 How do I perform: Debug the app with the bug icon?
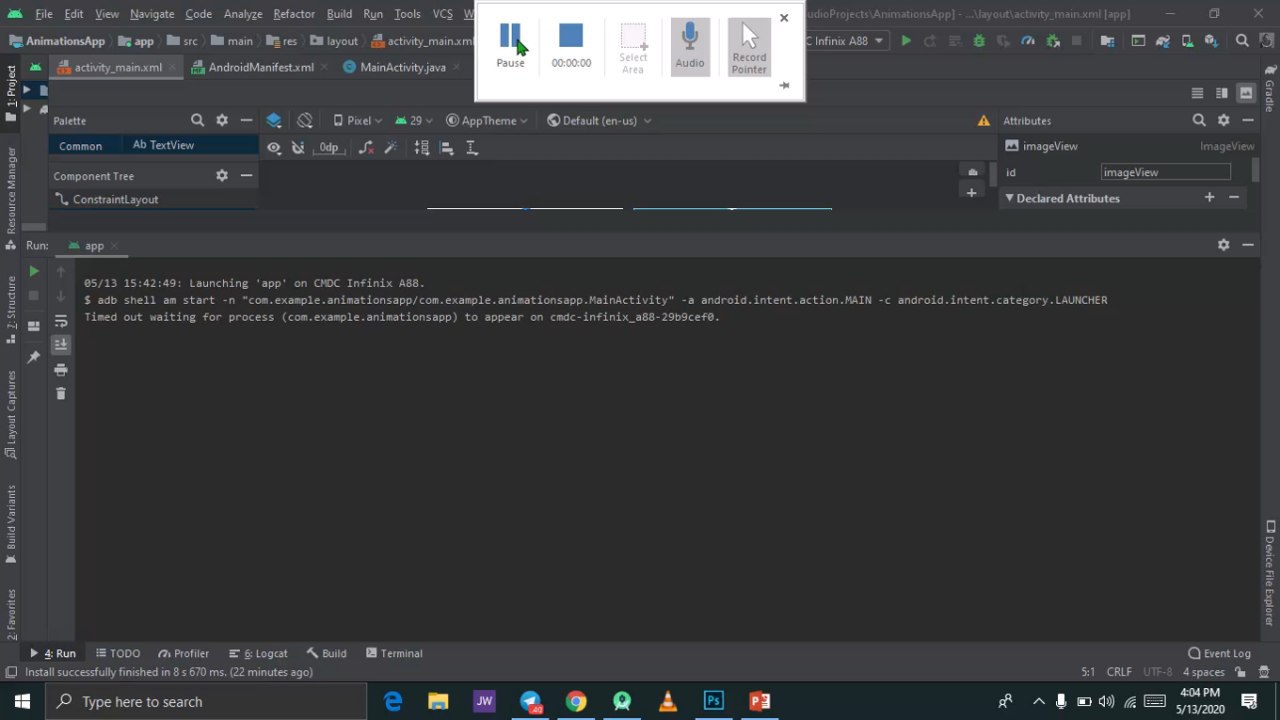coord(979,41)
